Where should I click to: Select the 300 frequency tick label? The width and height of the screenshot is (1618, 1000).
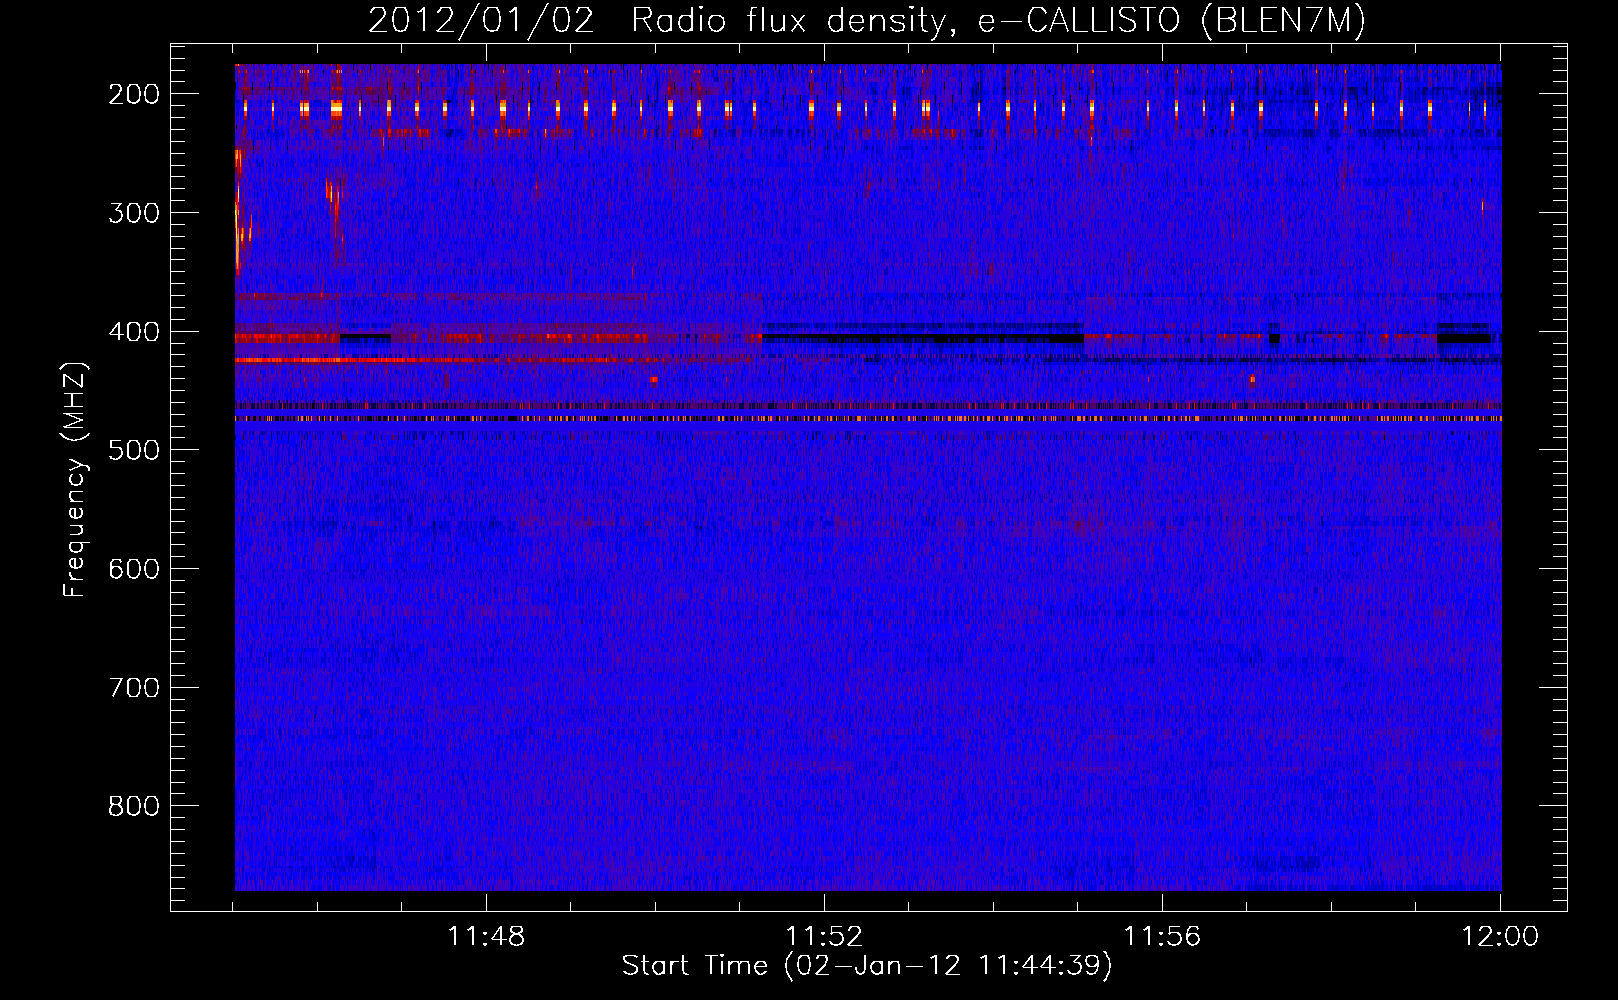click(x=134, y=213)
